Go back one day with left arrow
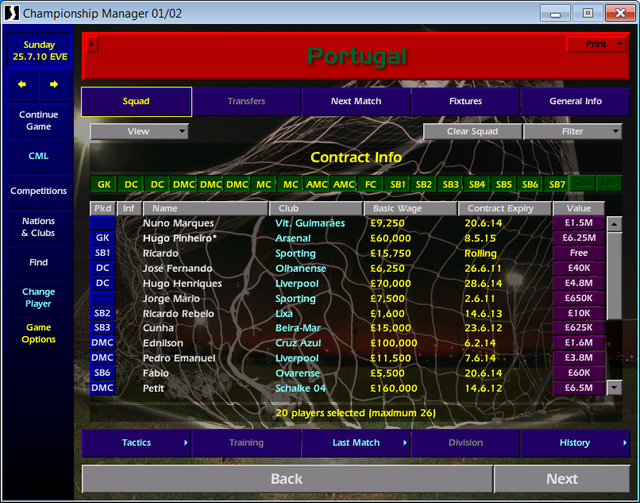 (x=22, y=85)
